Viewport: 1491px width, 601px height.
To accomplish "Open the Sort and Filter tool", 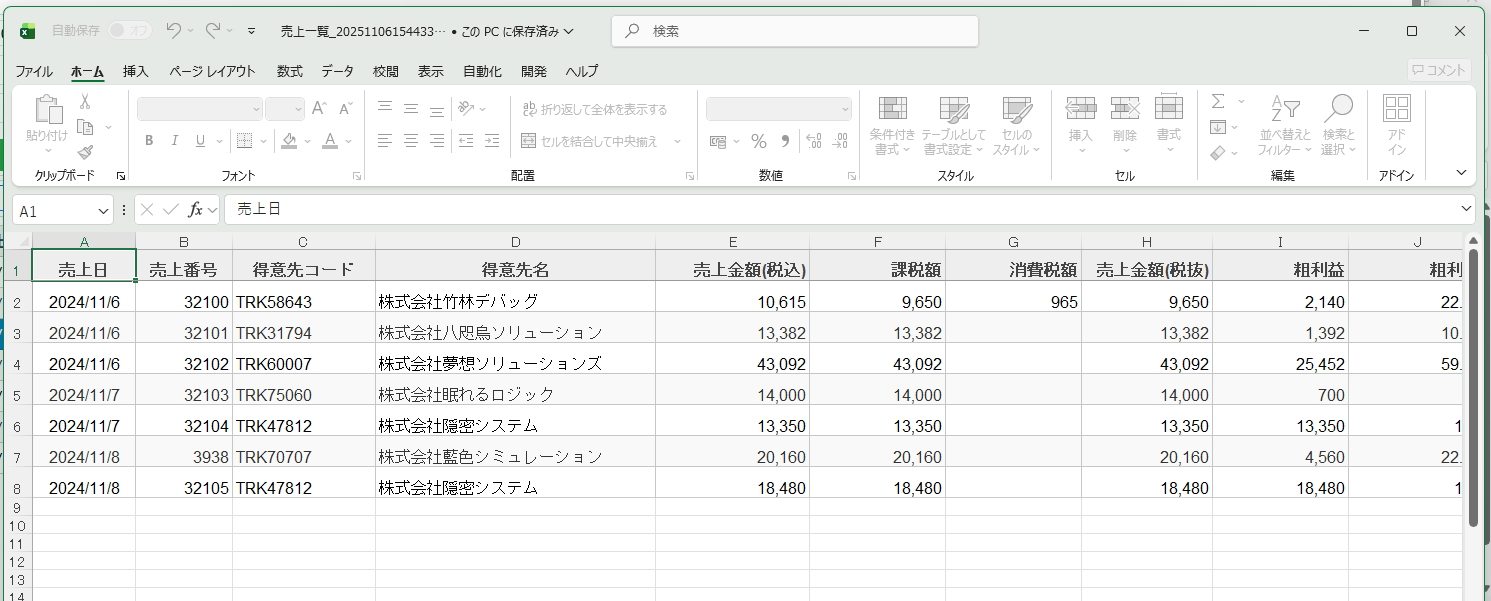I will point(1284,125).
